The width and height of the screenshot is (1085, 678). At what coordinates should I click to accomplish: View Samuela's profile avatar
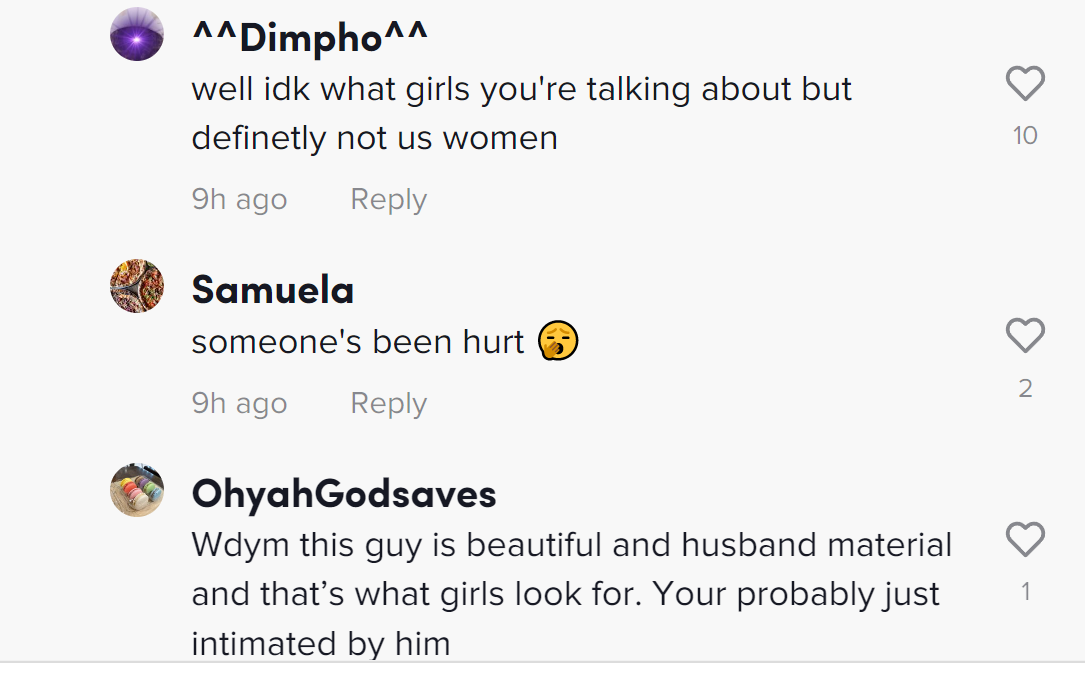137,287
